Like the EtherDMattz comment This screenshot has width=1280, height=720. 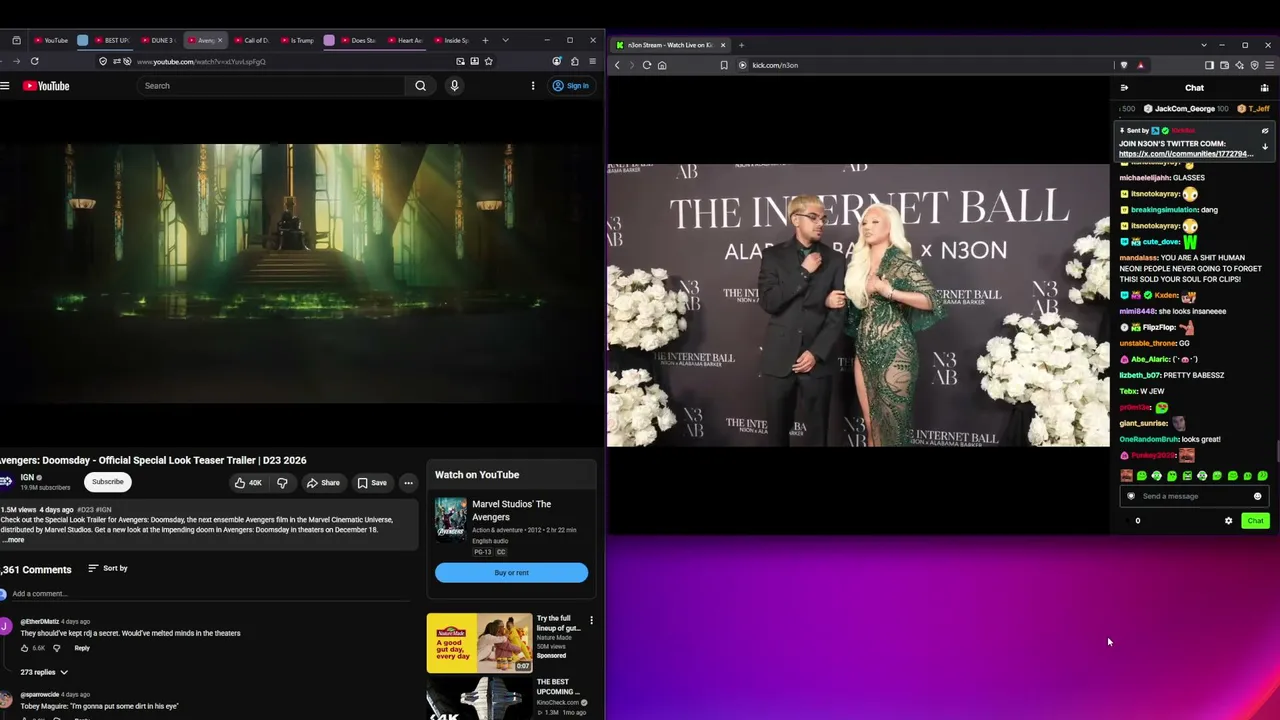tap(25, 648)
